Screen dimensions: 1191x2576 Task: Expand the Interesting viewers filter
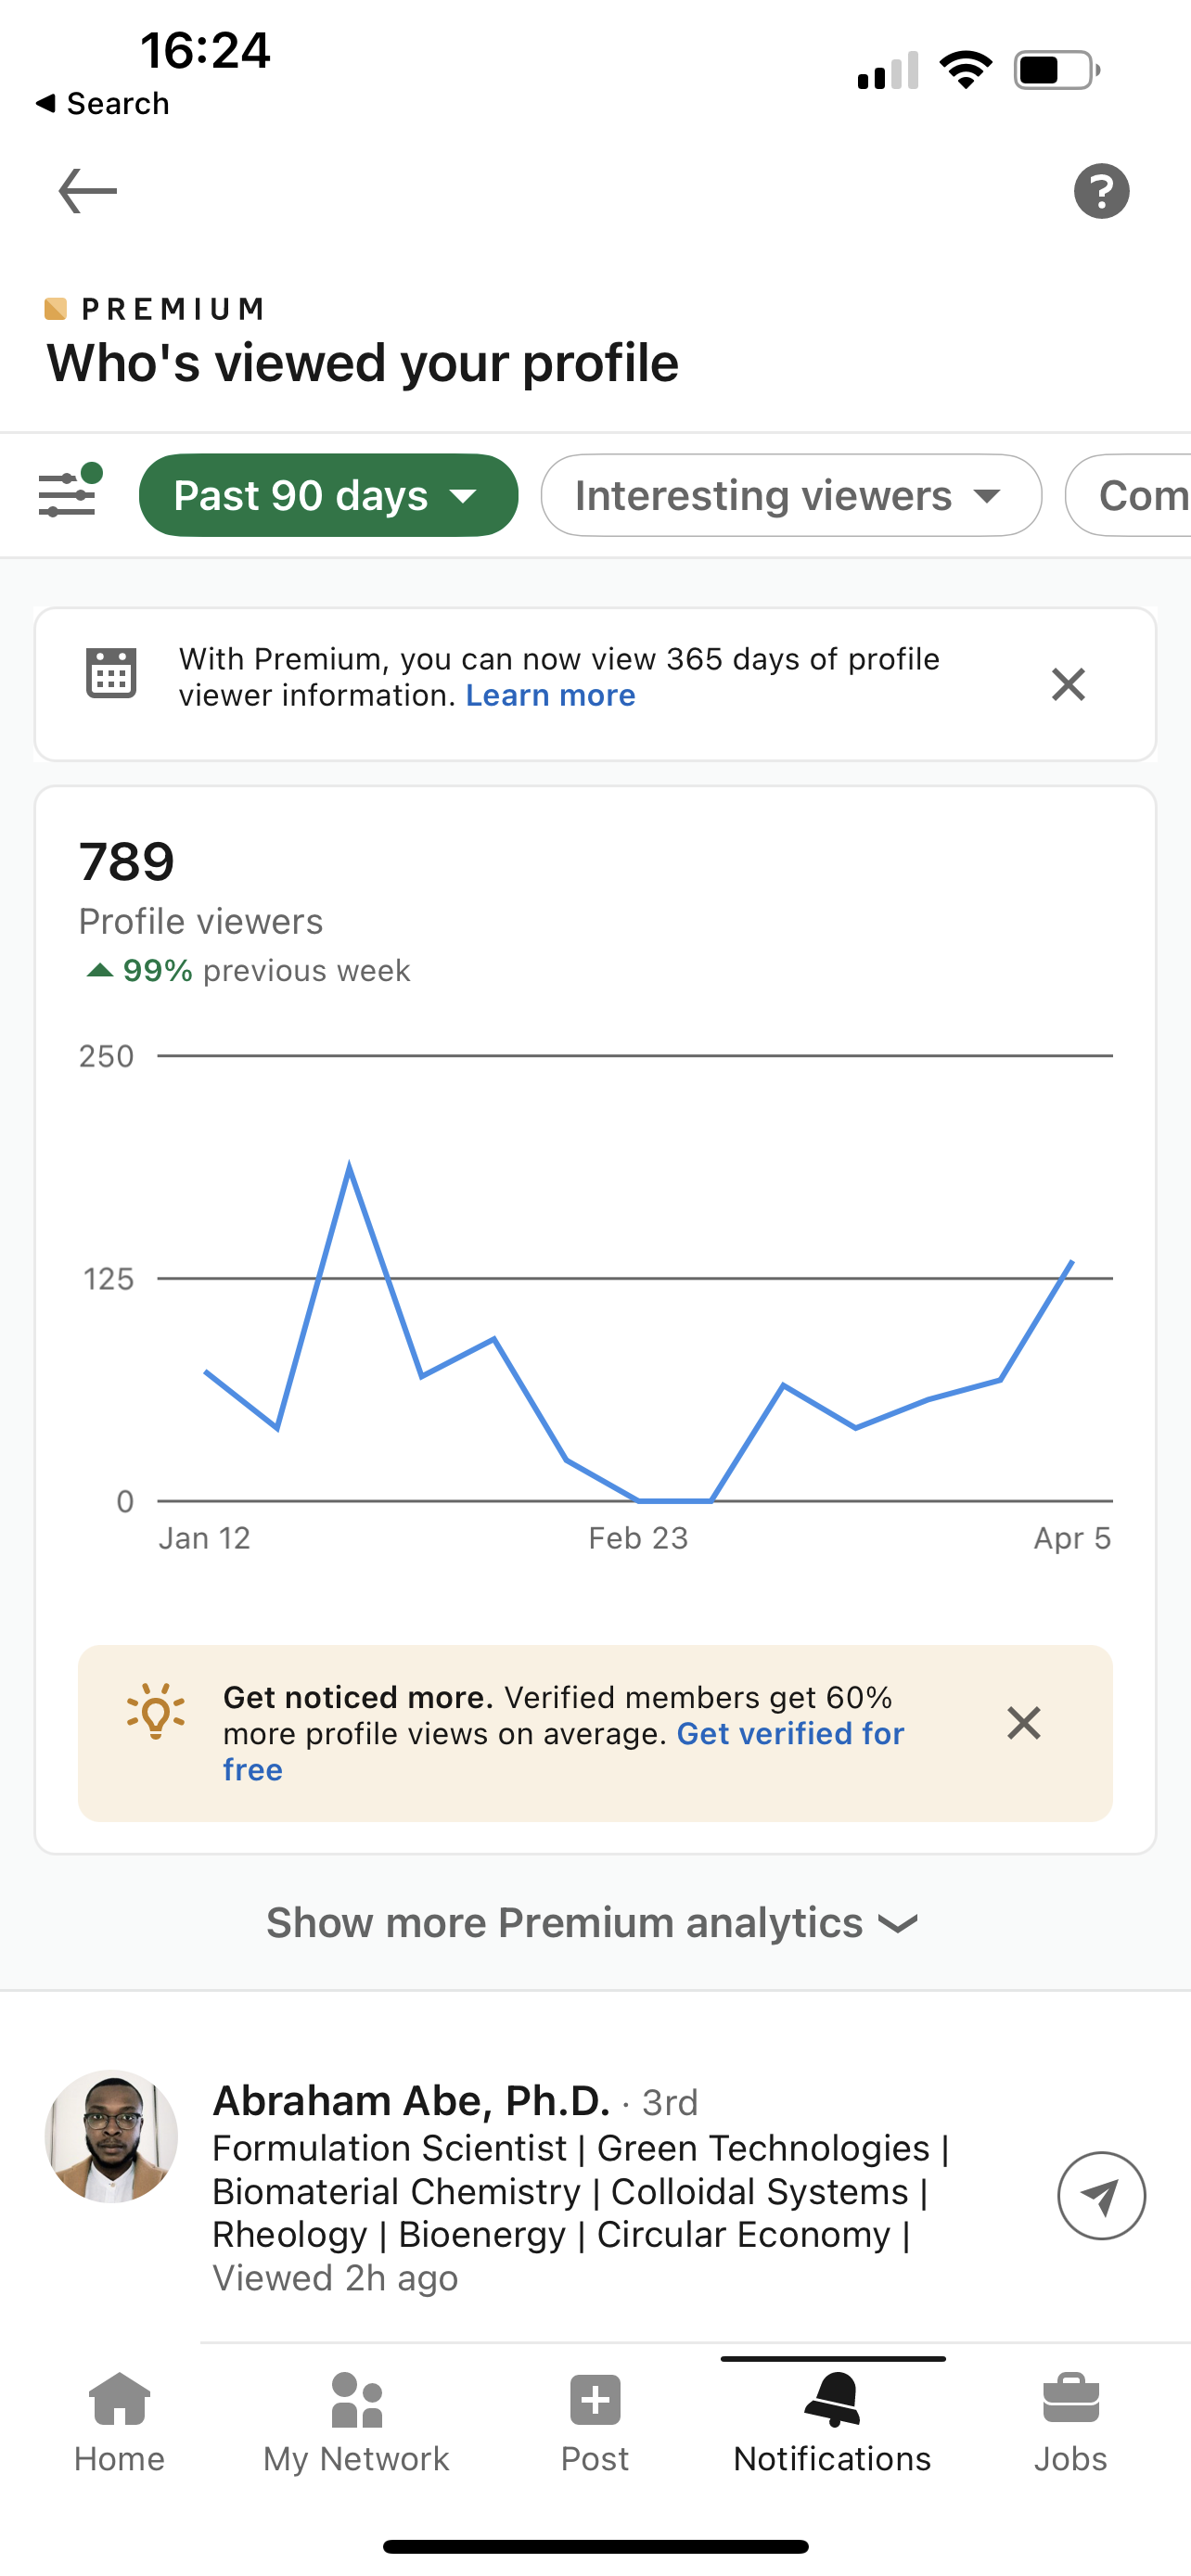[x=790, y=496]
